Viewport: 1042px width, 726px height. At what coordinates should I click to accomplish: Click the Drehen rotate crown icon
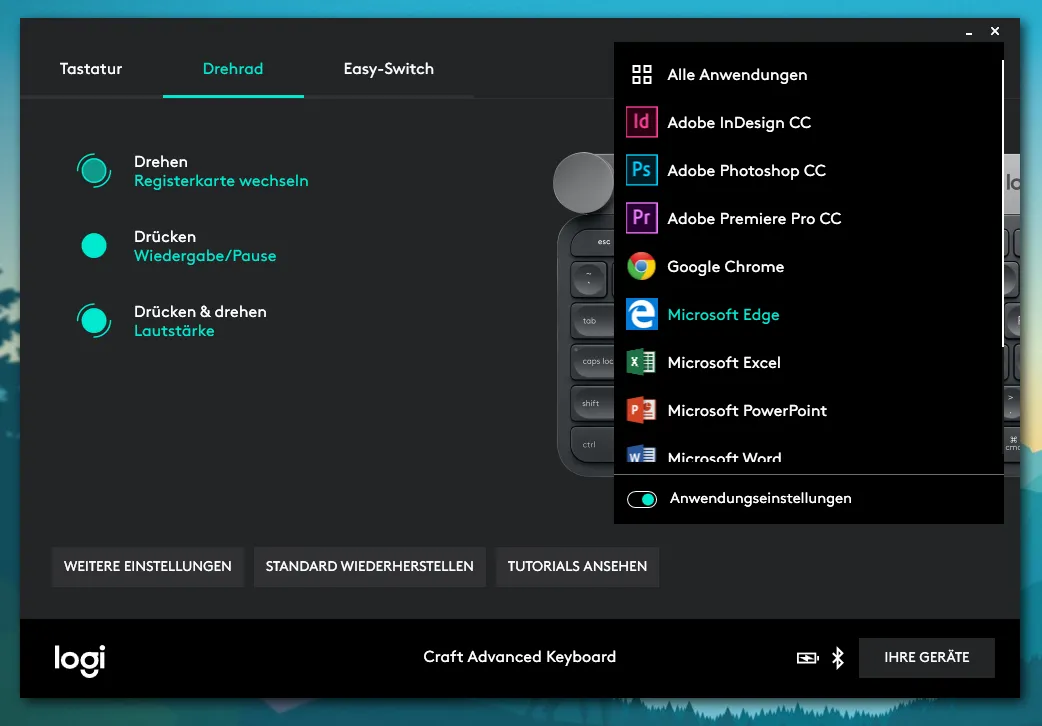pyautogui.click(x=94, y=170)
